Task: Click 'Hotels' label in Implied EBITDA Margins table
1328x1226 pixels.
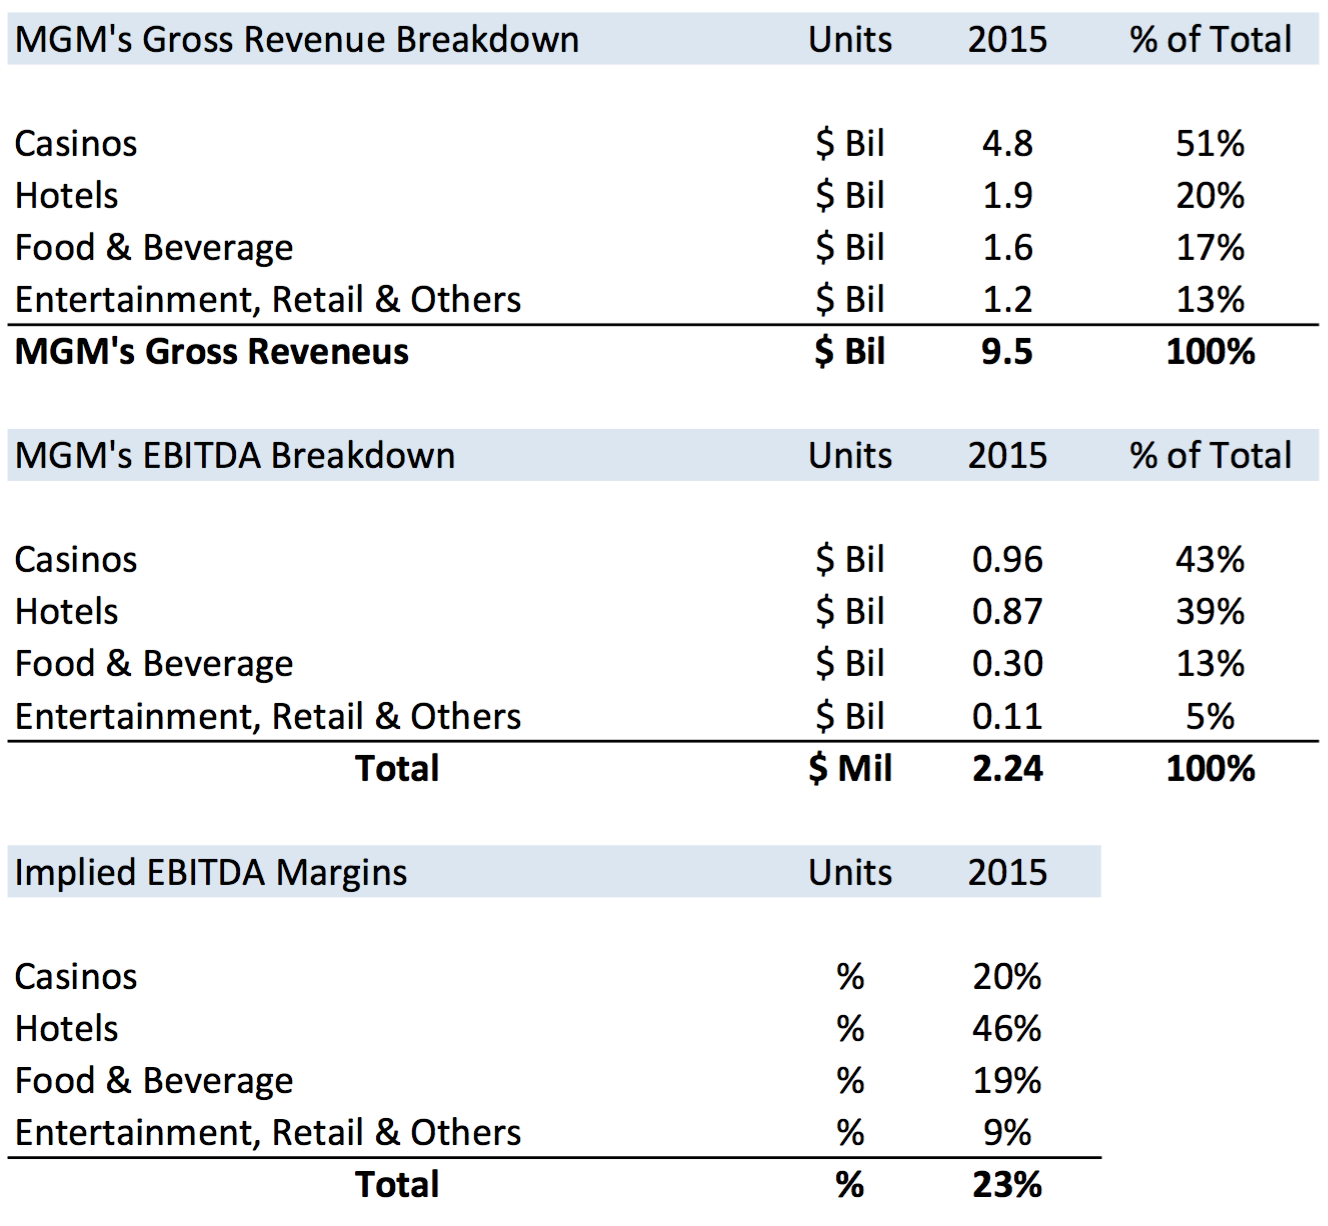Action: click(x=67, y=1029)
